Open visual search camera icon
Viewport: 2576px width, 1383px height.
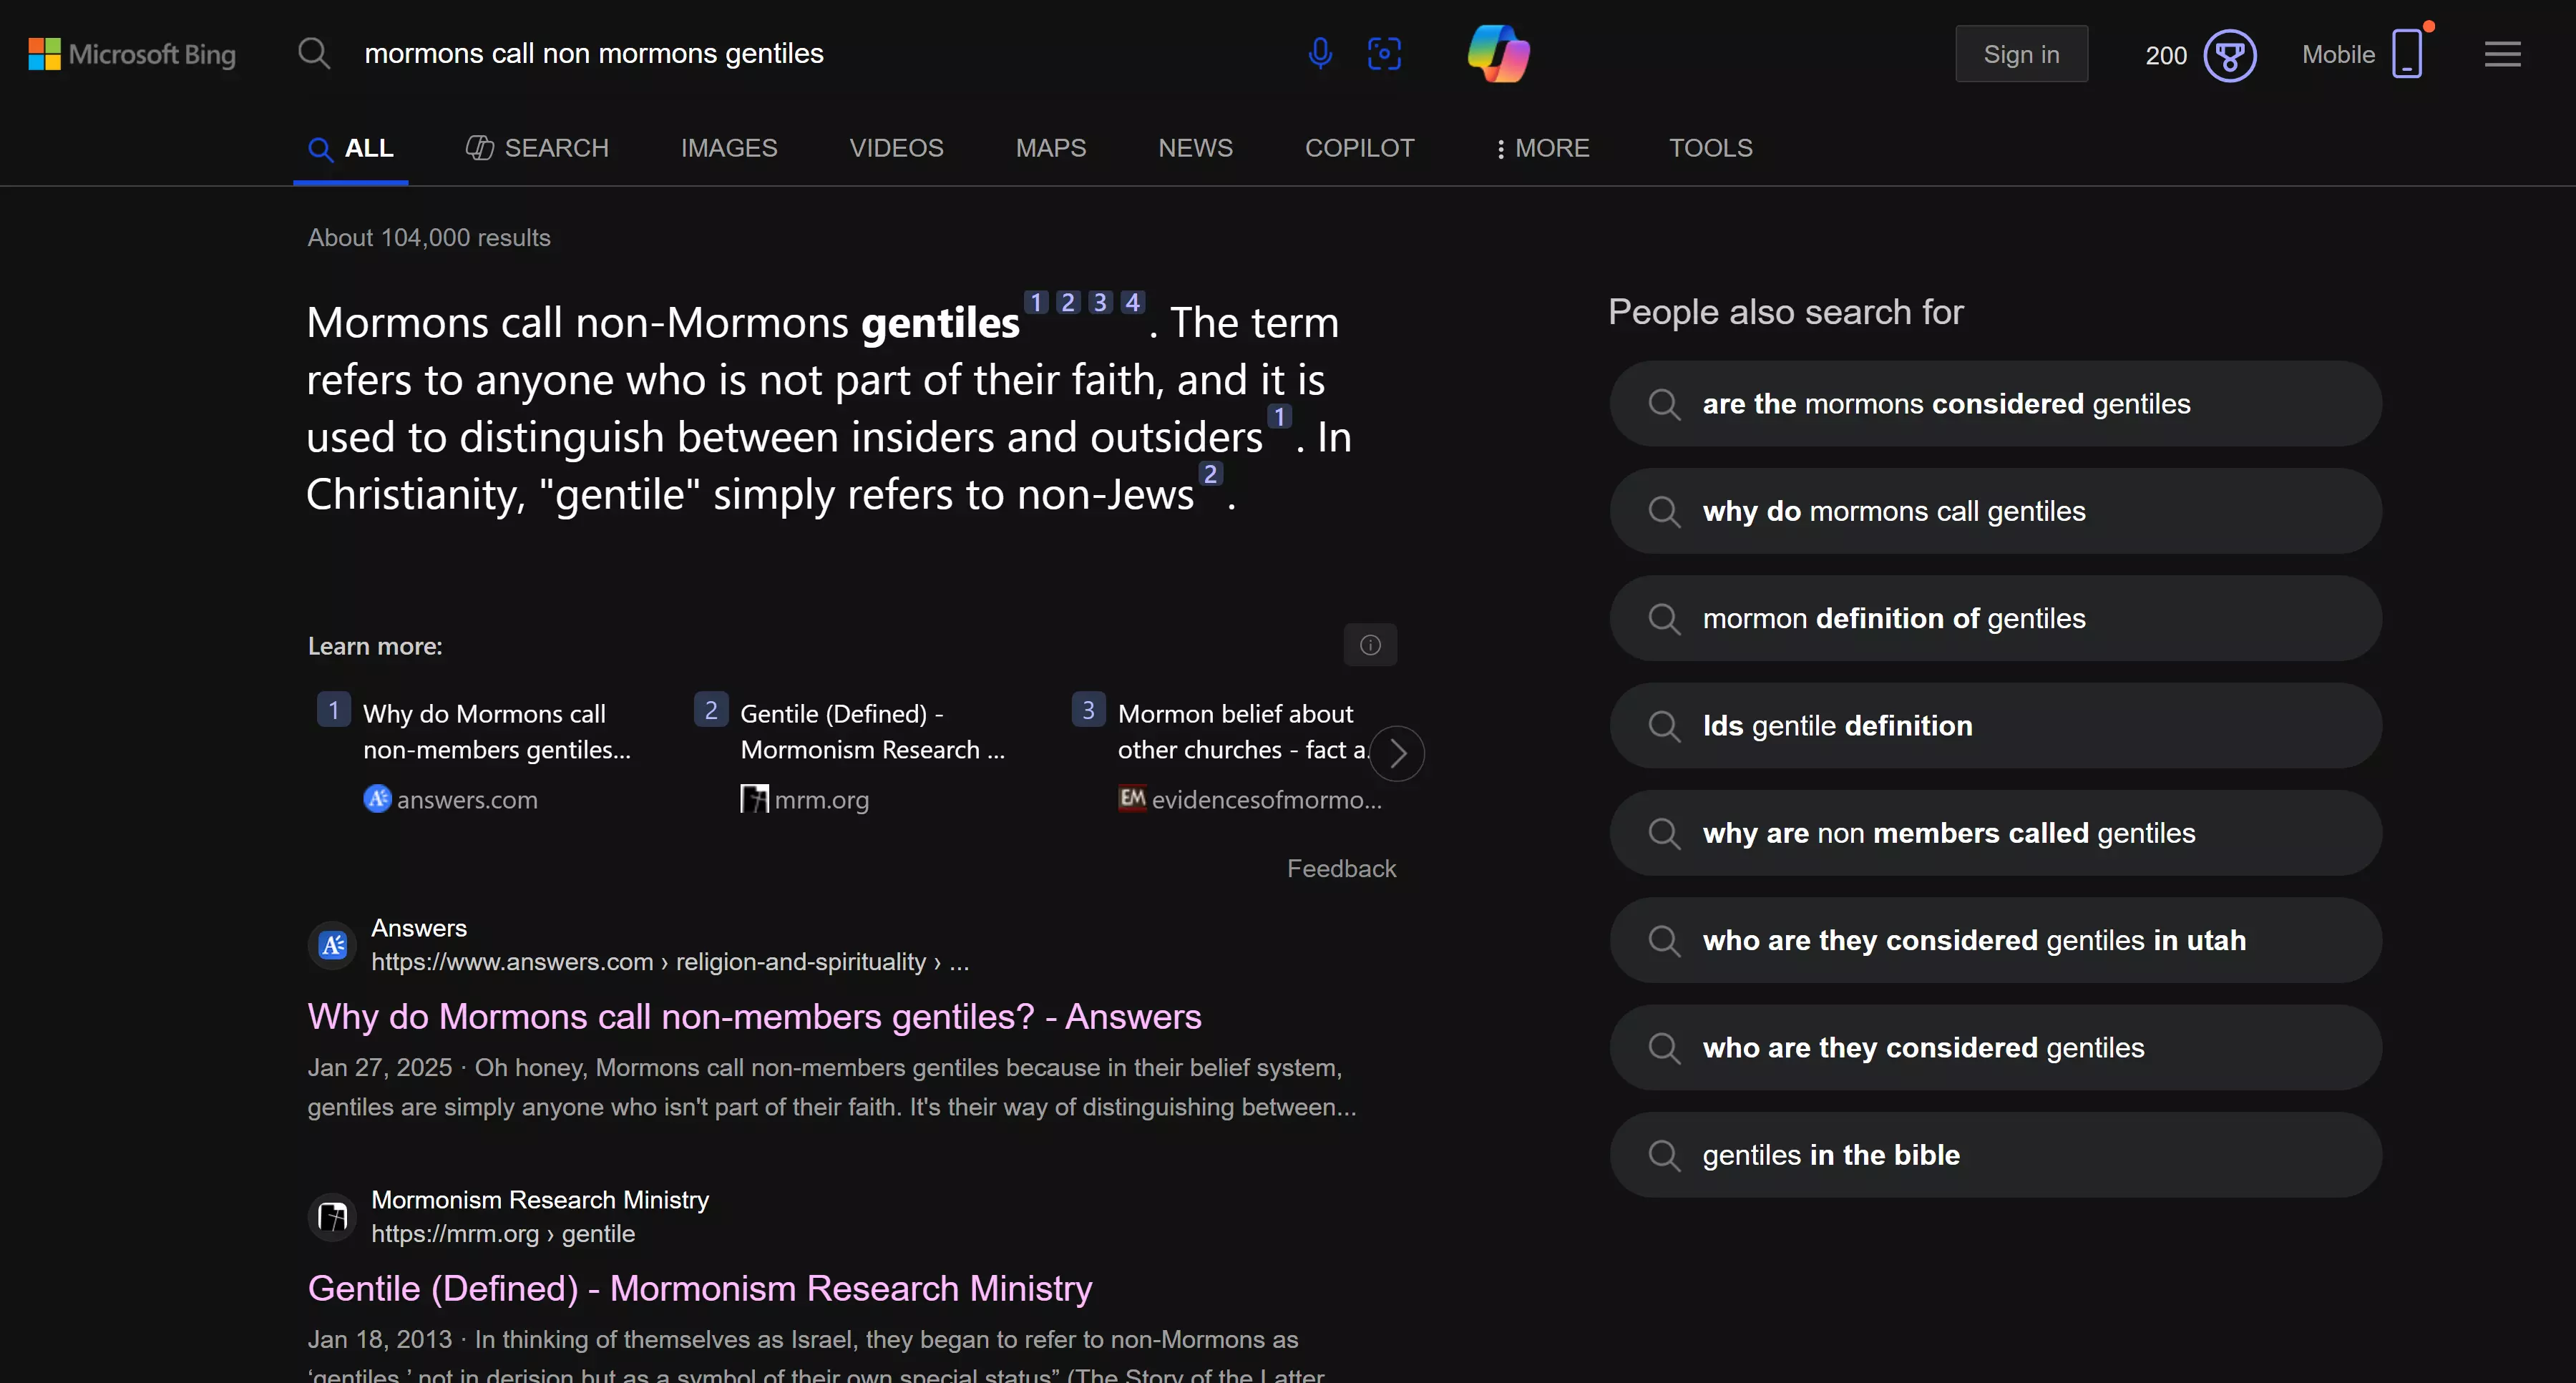tap(1384, 53)
